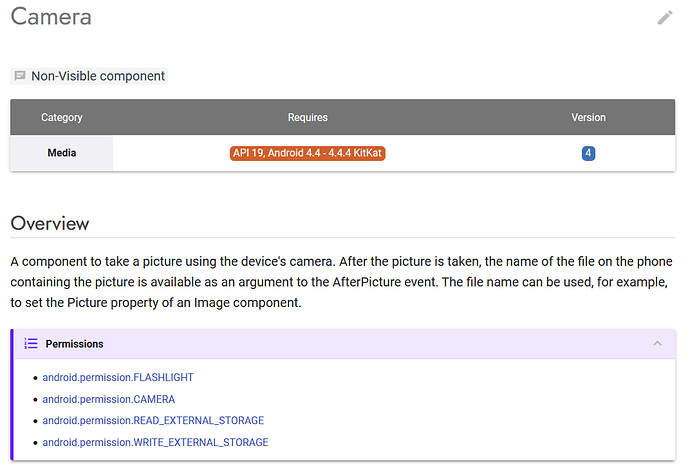The height and width of the screenshot is (466, 690).
Task: Click the Requires column header
Action: pos(308,117)
